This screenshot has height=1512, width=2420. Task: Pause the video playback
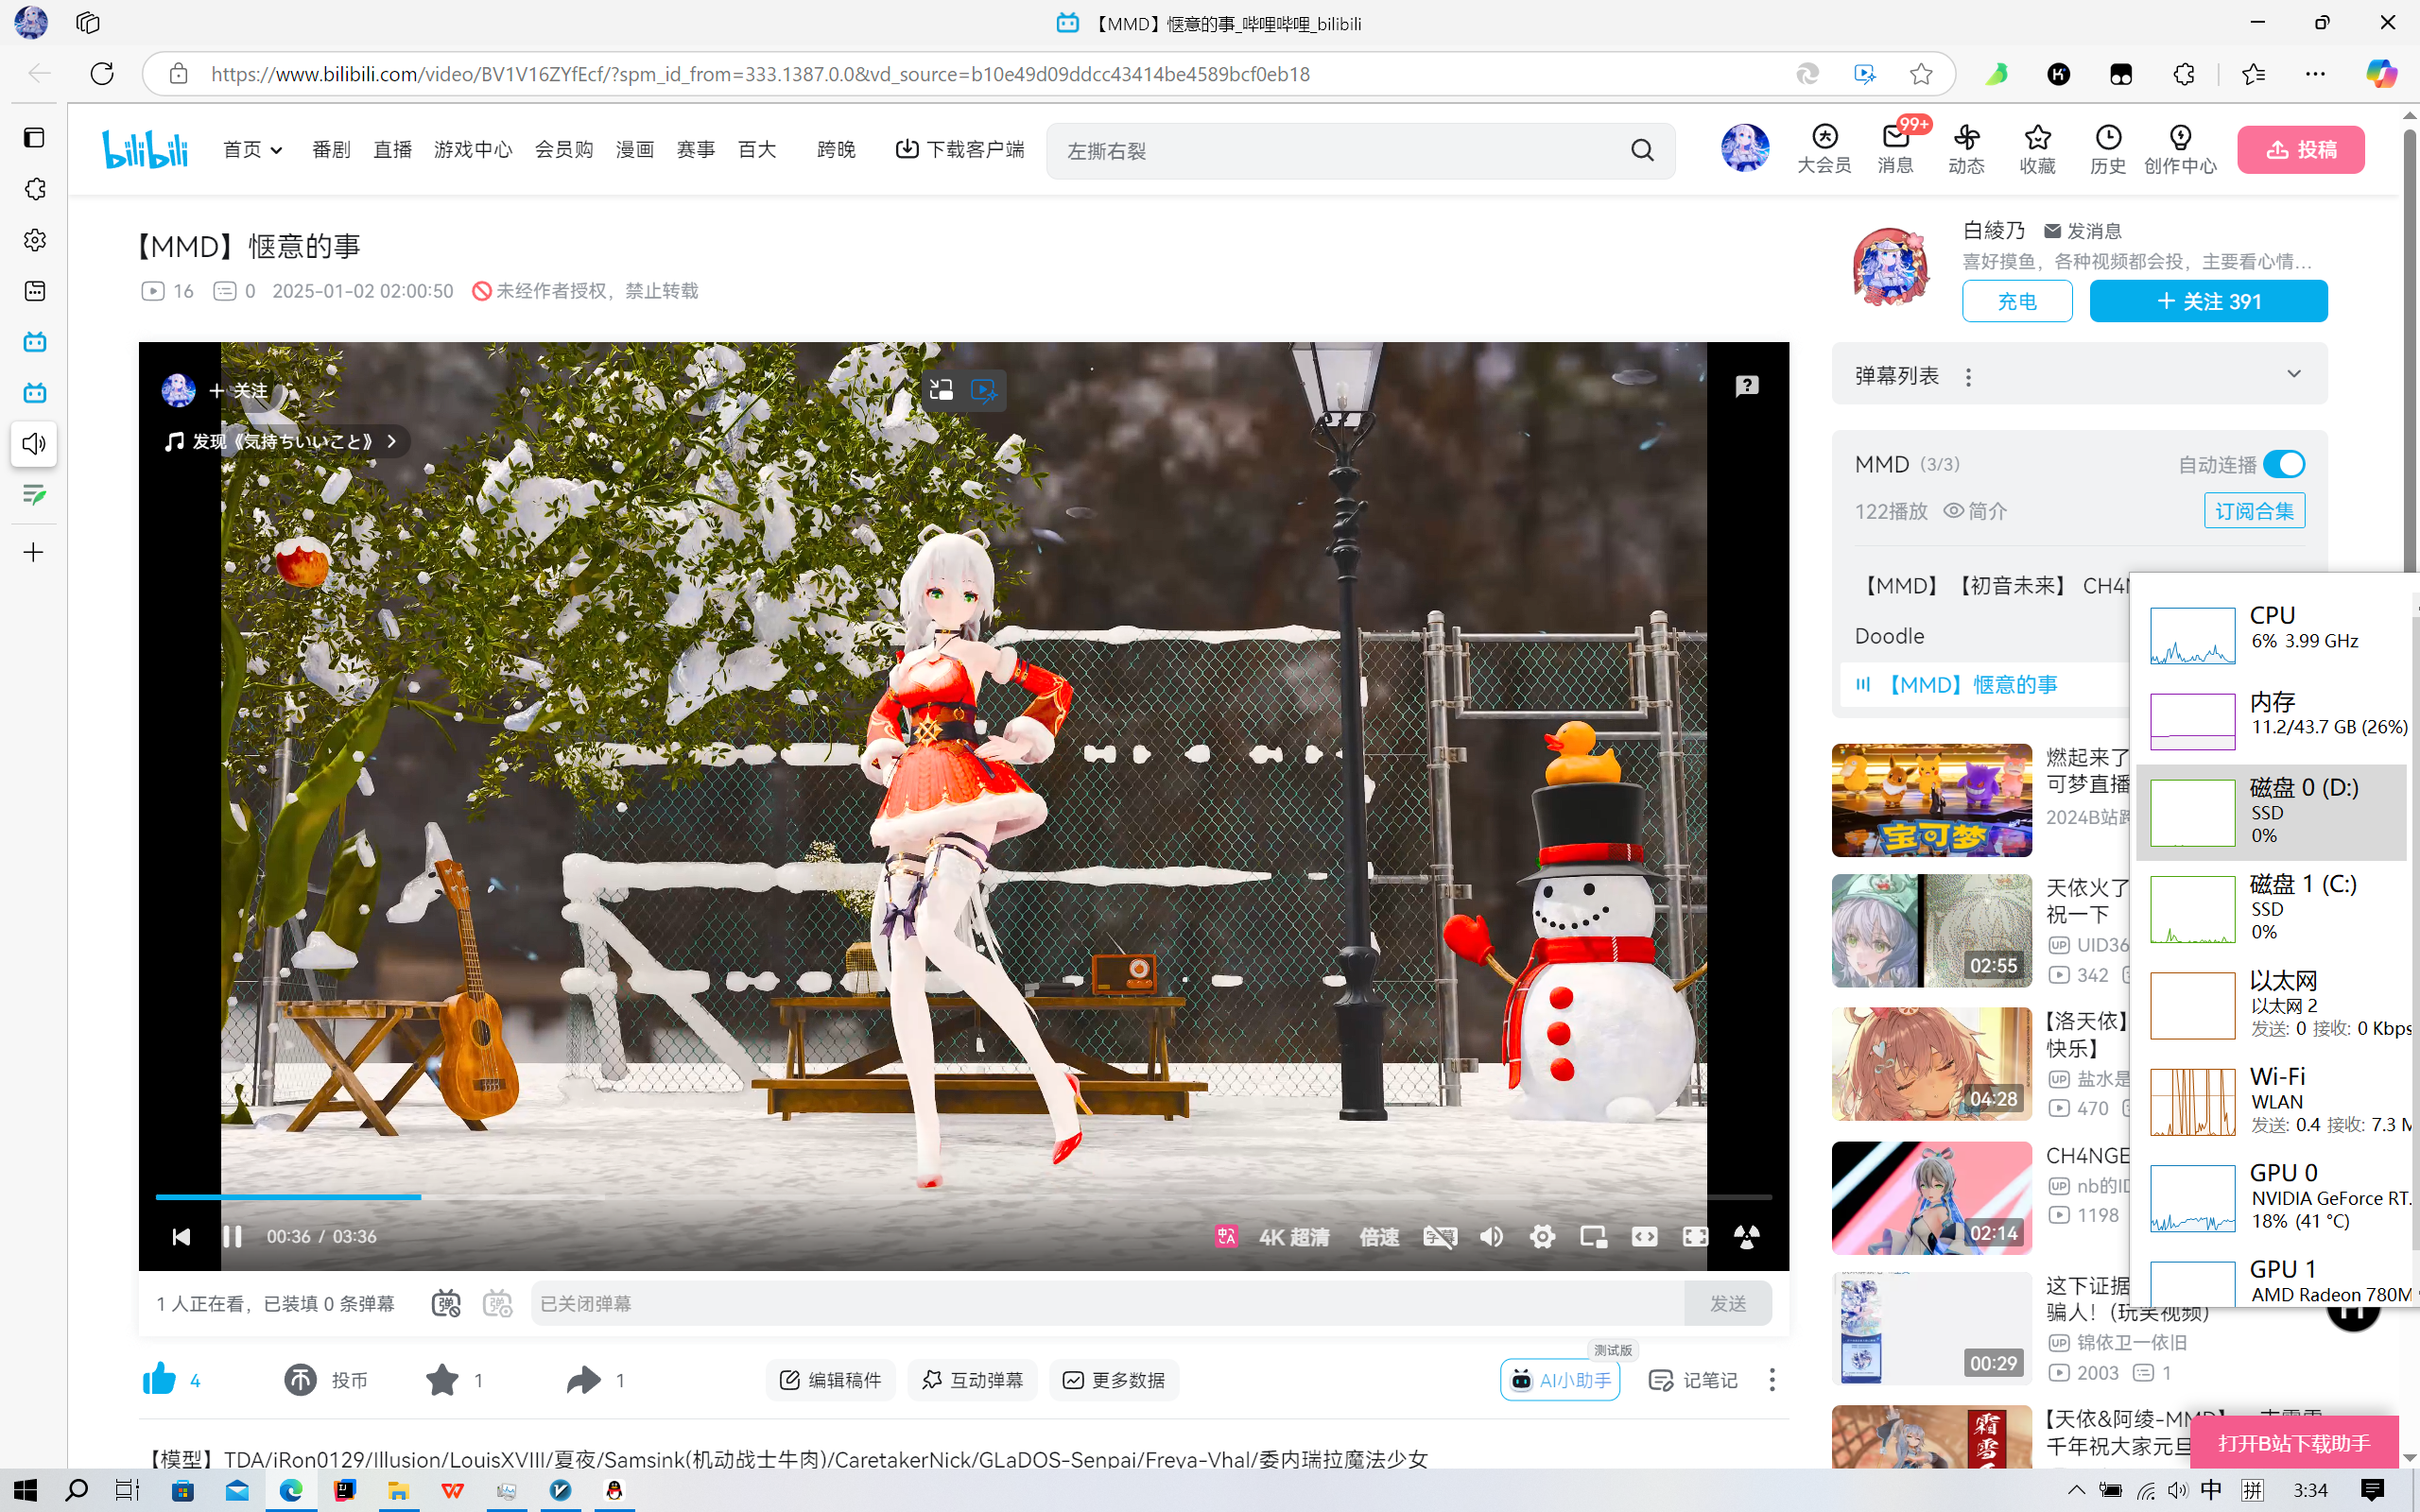(x=232, y=1237)
